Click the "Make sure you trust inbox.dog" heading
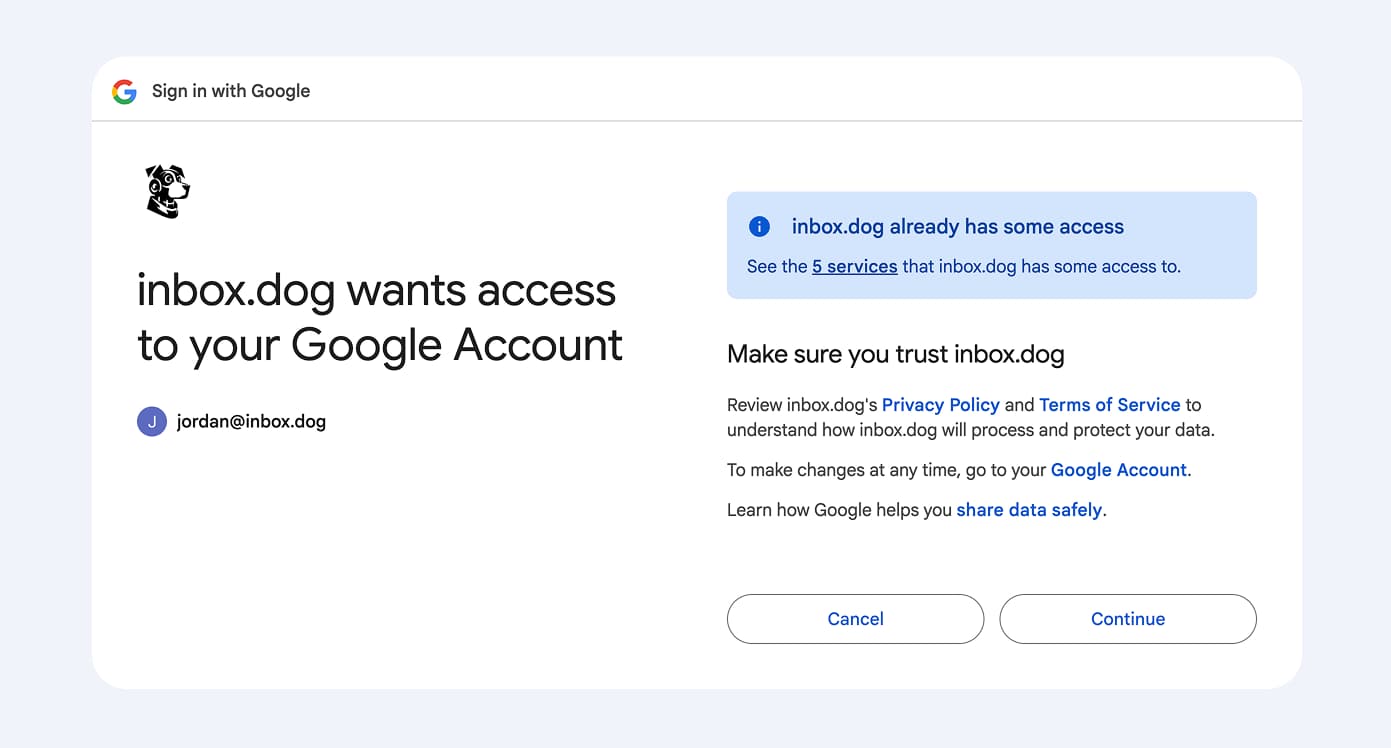This screenshot has width=1391, height=748. (895, 354)
